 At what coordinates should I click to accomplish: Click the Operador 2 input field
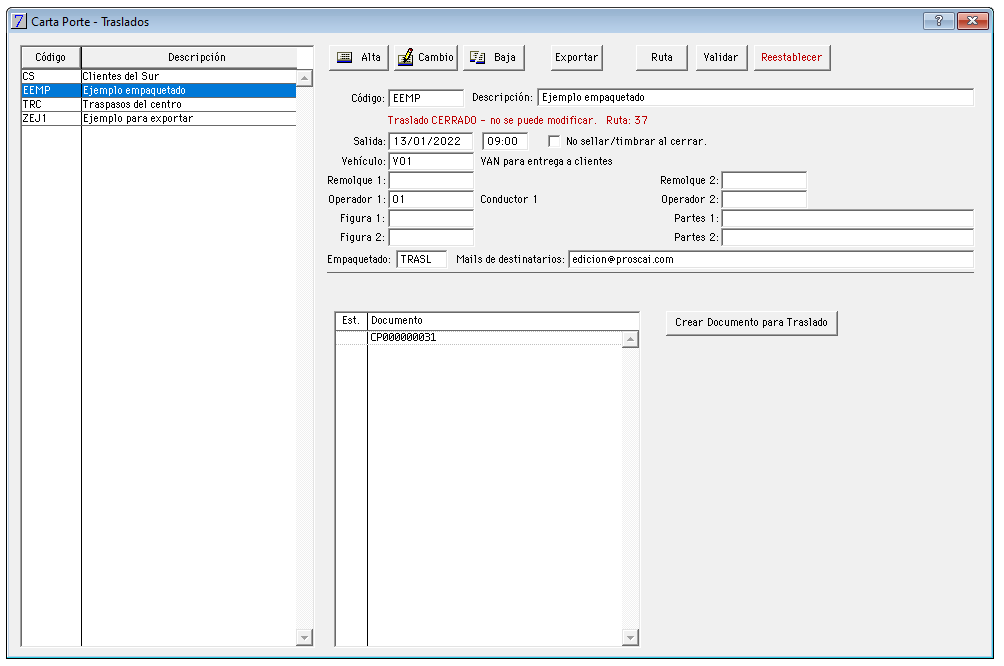pyautogui.click(x=764, y=199)
